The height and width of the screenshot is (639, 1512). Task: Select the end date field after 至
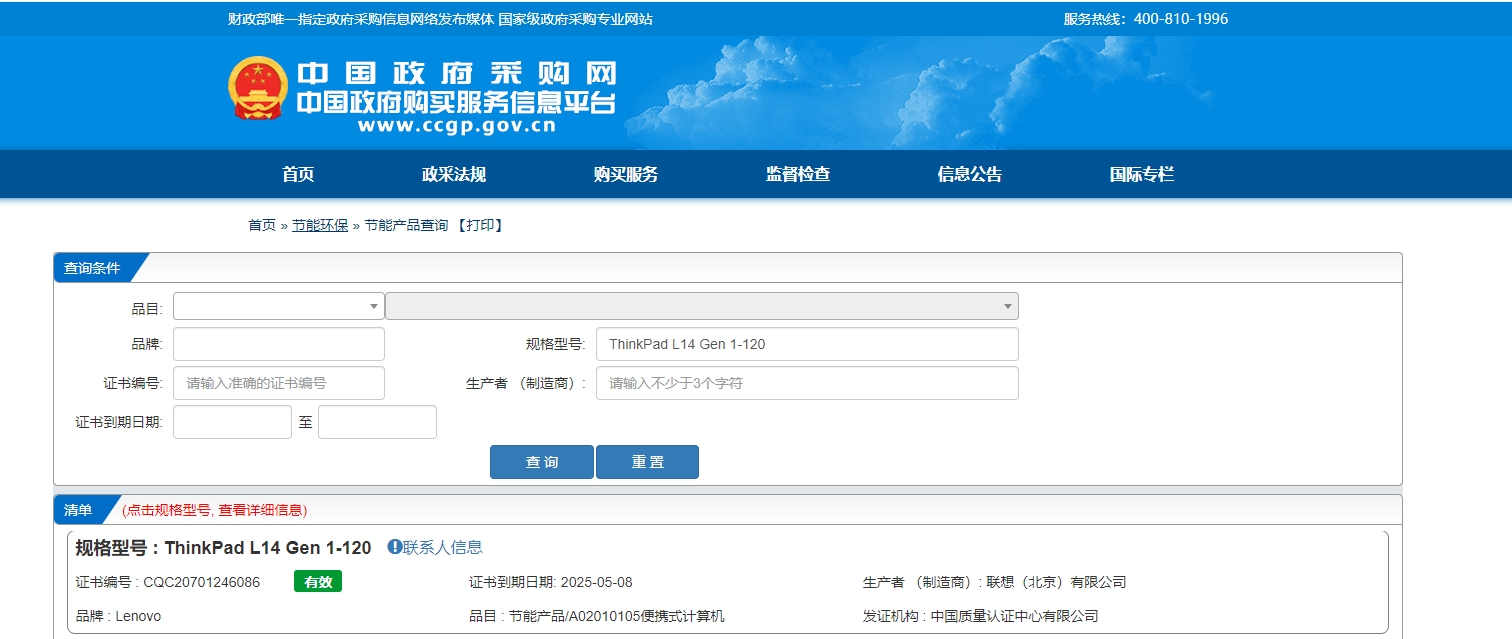click(377, 422)
